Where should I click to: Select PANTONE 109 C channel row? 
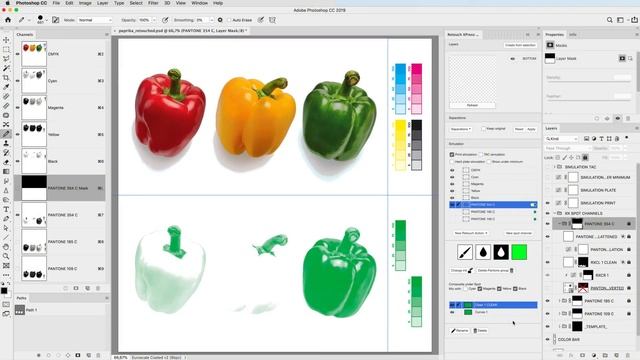pos(60,269)
